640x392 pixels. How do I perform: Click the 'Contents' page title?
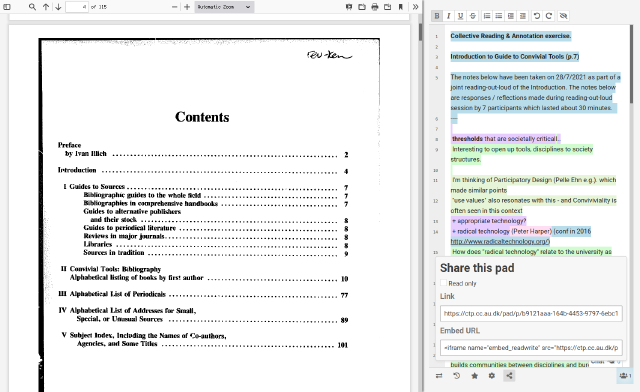pyautogui.click(x=202, y=117)
